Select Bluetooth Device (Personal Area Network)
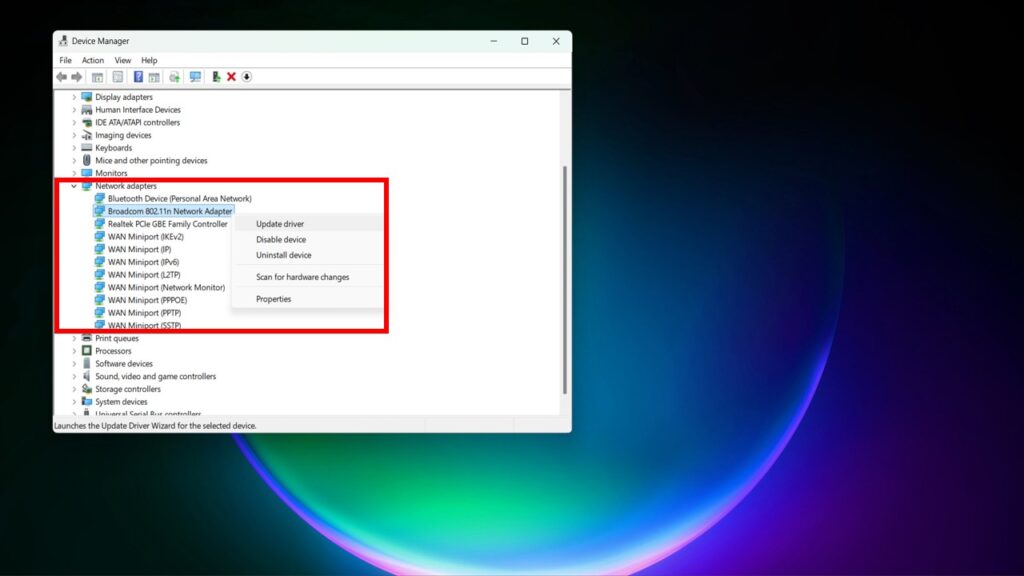This screenshot has height=576, width=1024. [179, 199]
